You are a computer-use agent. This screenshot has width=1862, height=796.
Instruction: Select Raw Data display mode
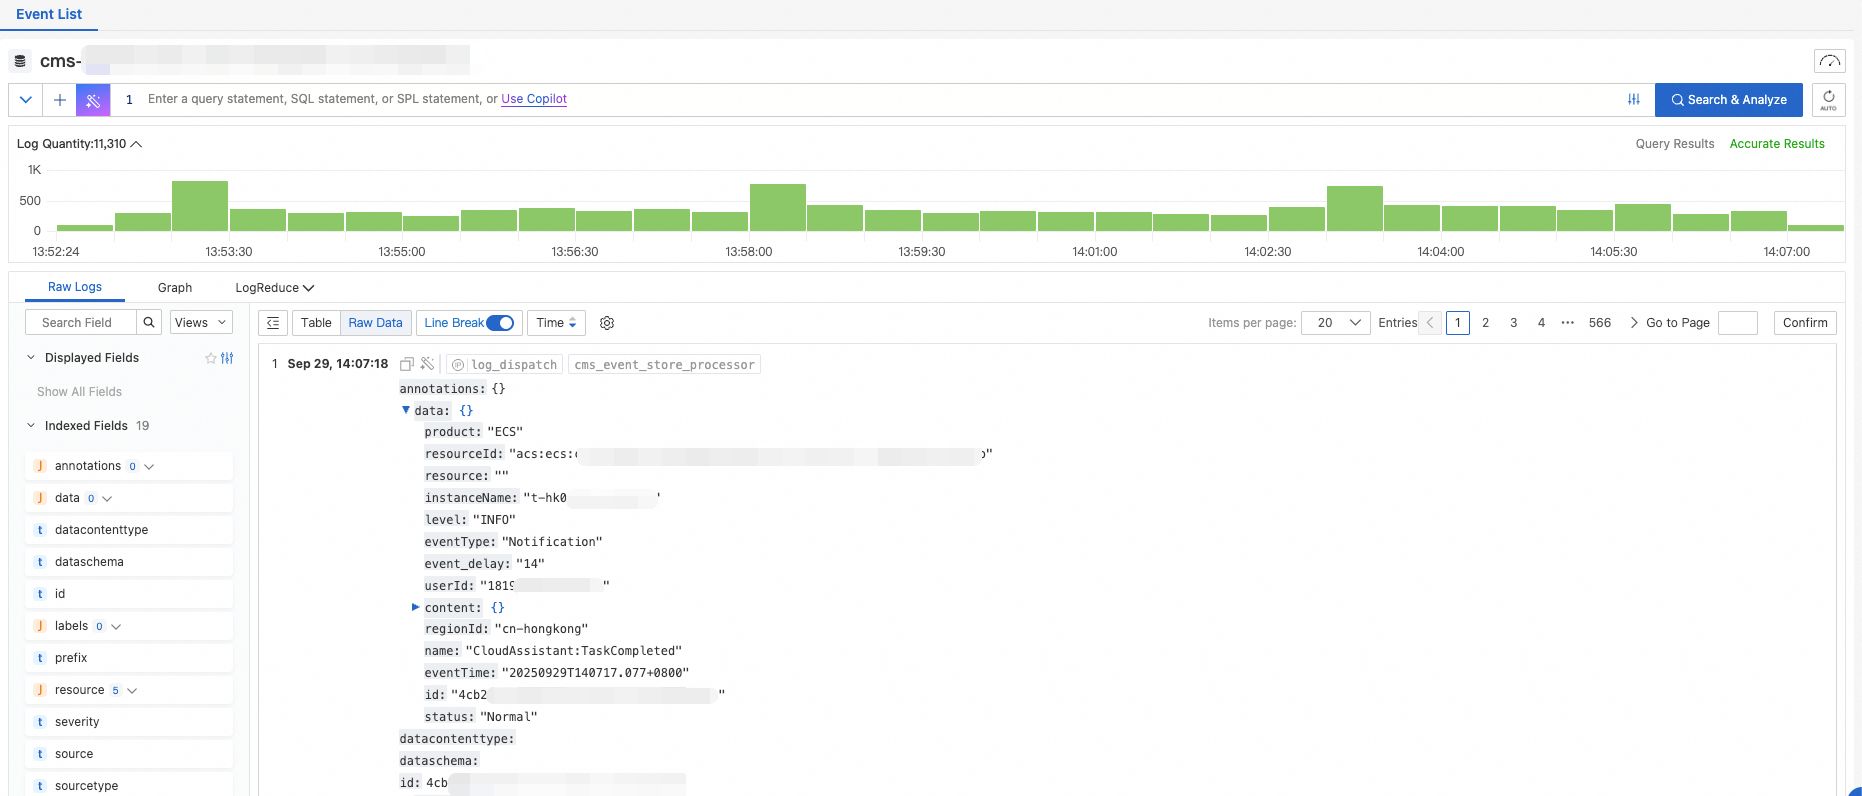[x=375, y=323]
